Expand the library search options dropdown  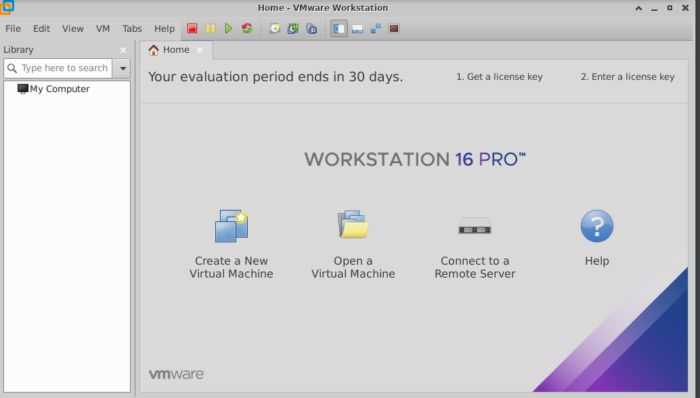pos(122,68)
